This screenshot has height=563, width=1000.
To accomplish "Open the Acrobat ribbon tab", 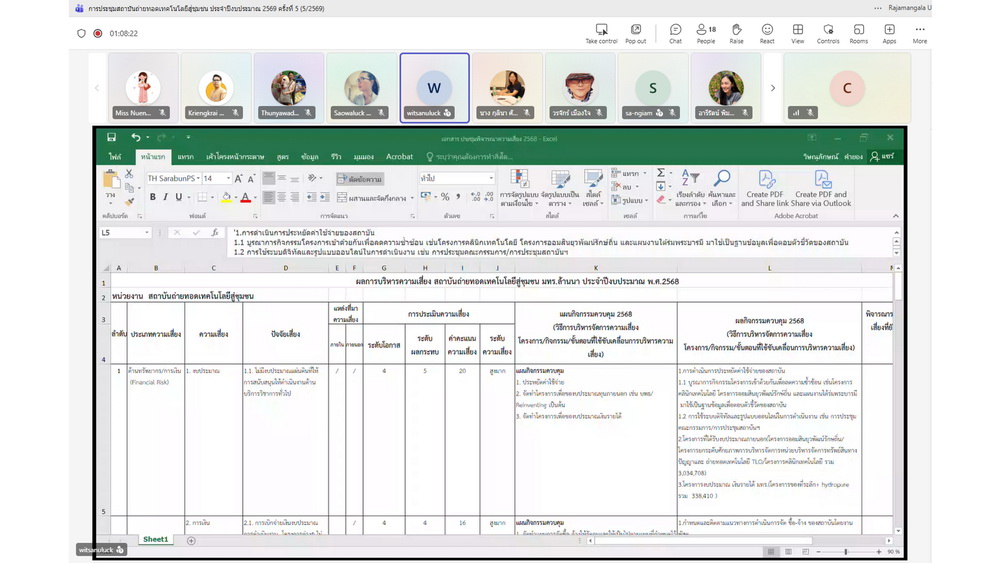I will point(399,157).
